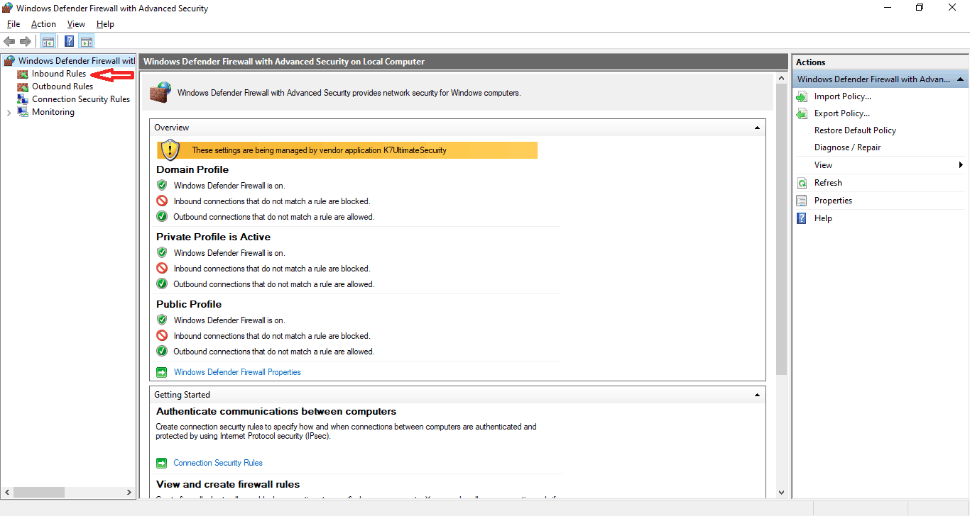
Task: Click the center pane scroll-up arrow
Action: pos(781,79)
